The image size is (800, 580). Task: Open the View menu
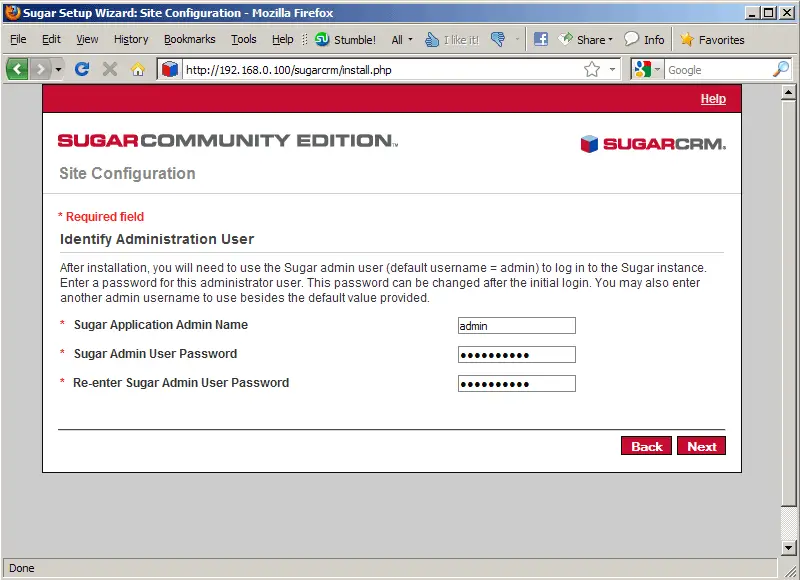87,39
